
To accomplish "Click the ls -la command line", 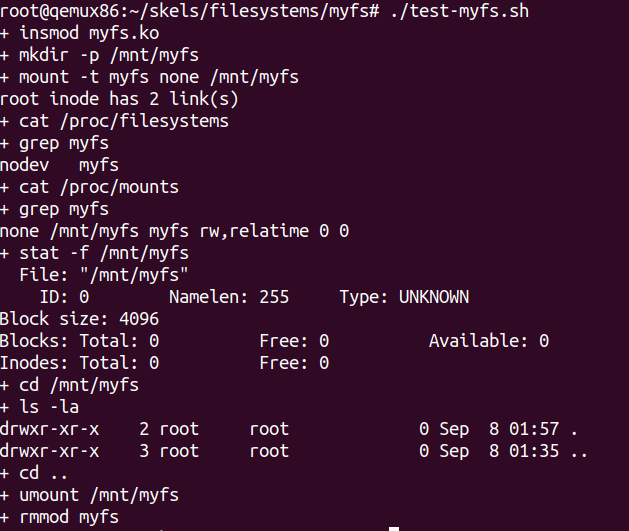I will pos(49,407).
